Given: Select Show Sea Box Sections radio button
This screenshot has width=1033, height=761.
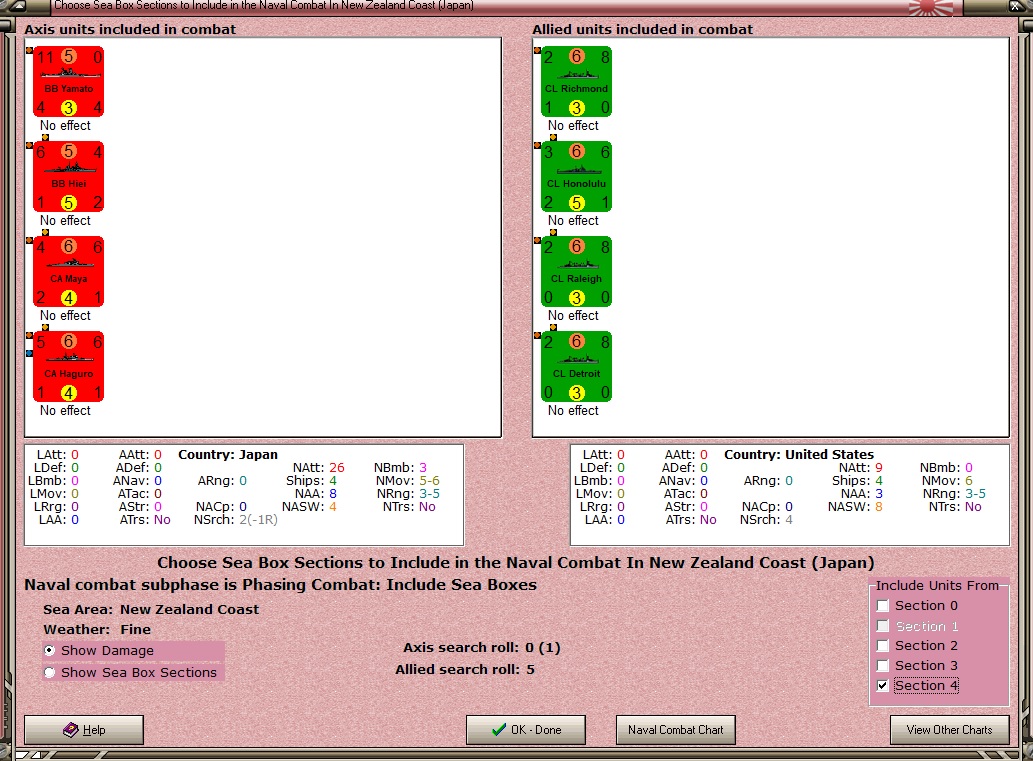Looking at the screenshot, I should (49, 673).
